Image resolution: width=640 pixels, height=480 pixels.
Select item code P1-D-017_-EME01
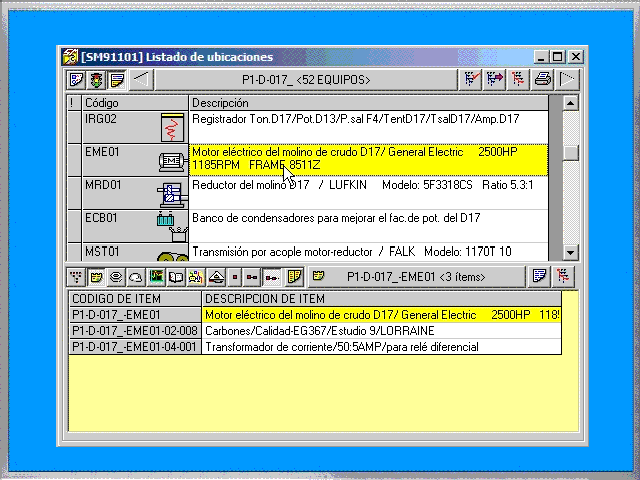(x=135, y=315)
